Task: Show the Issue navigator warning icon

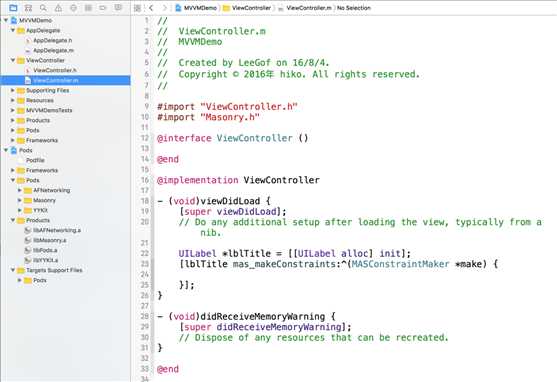Action: pyautogui.click(x=58, y=7)
